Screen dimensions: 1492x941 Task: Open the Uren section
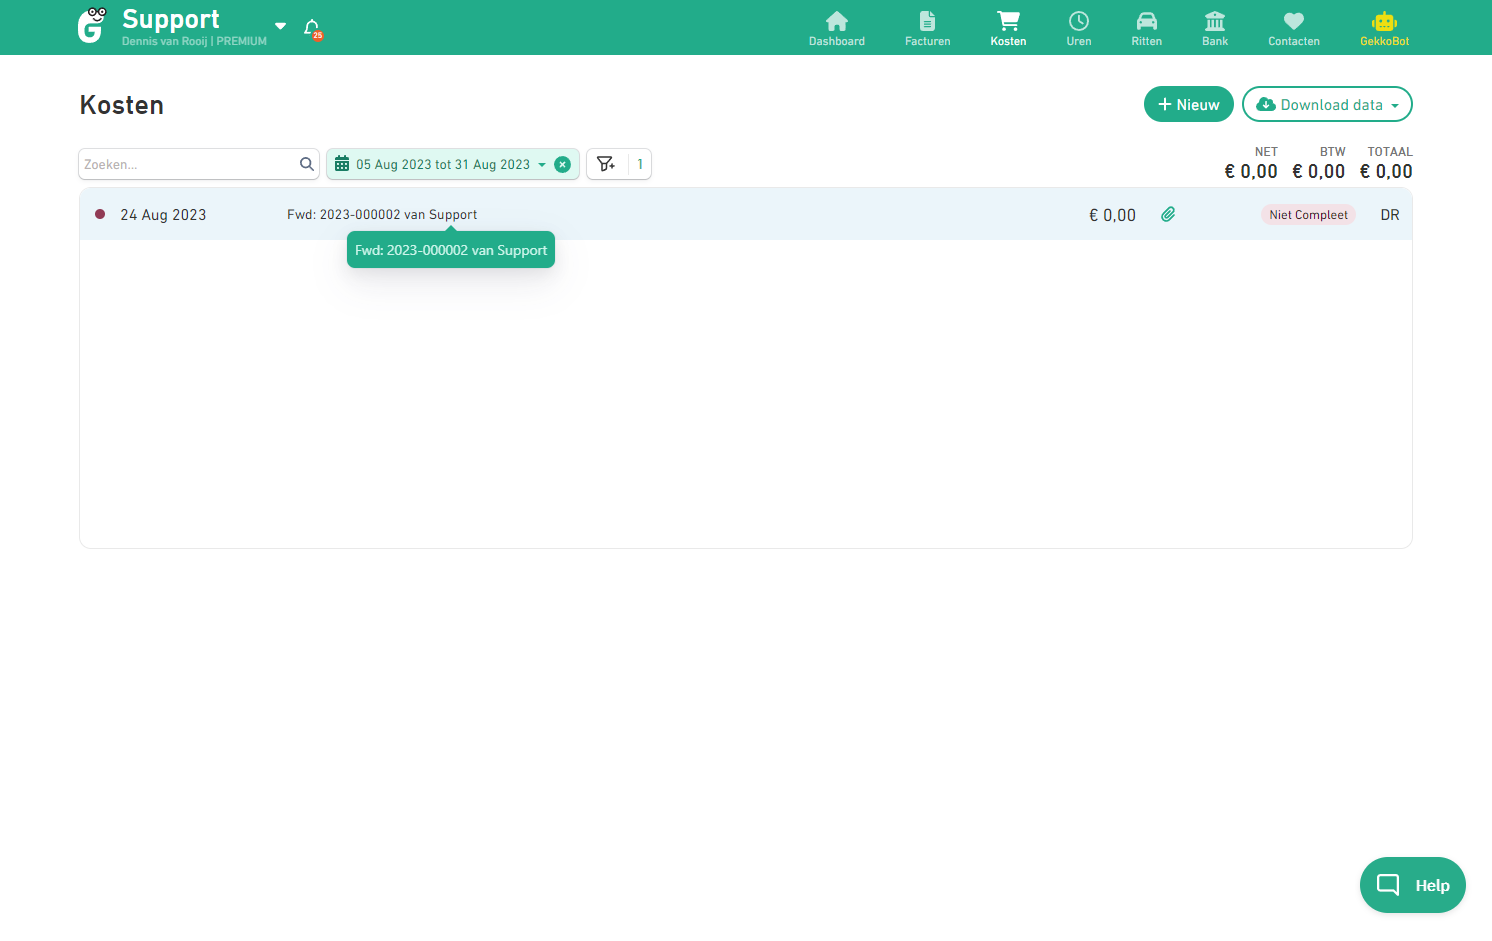1079,28
